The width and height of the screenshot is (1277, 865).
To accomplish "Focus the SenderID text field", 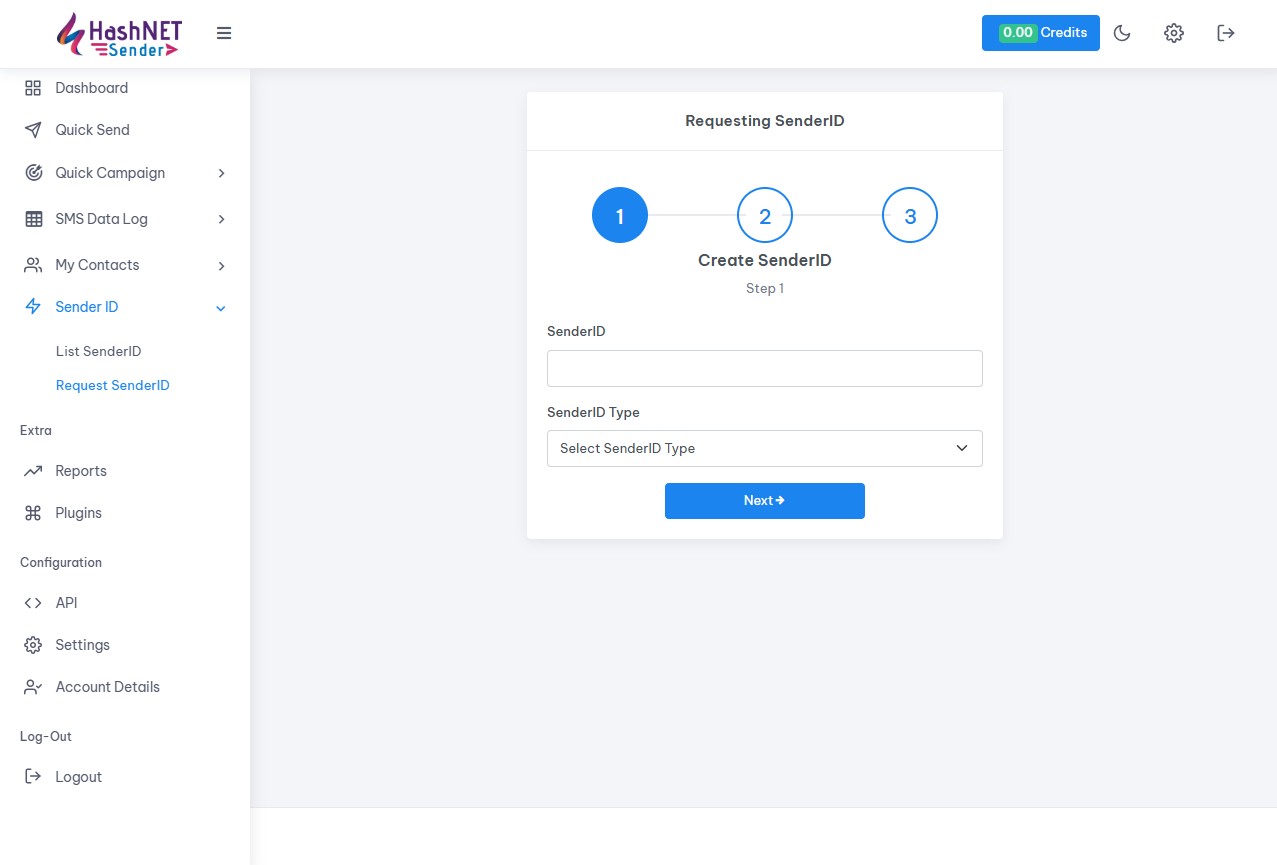I will pyautogui.click(x=764, y=368).
